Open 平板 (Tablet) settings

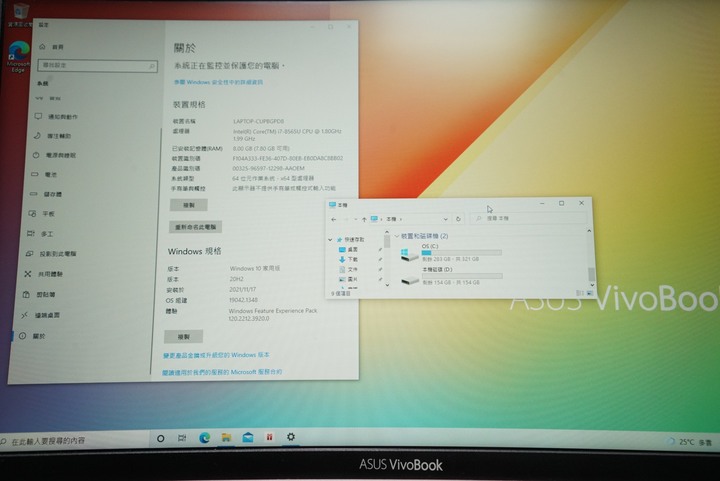42,214
